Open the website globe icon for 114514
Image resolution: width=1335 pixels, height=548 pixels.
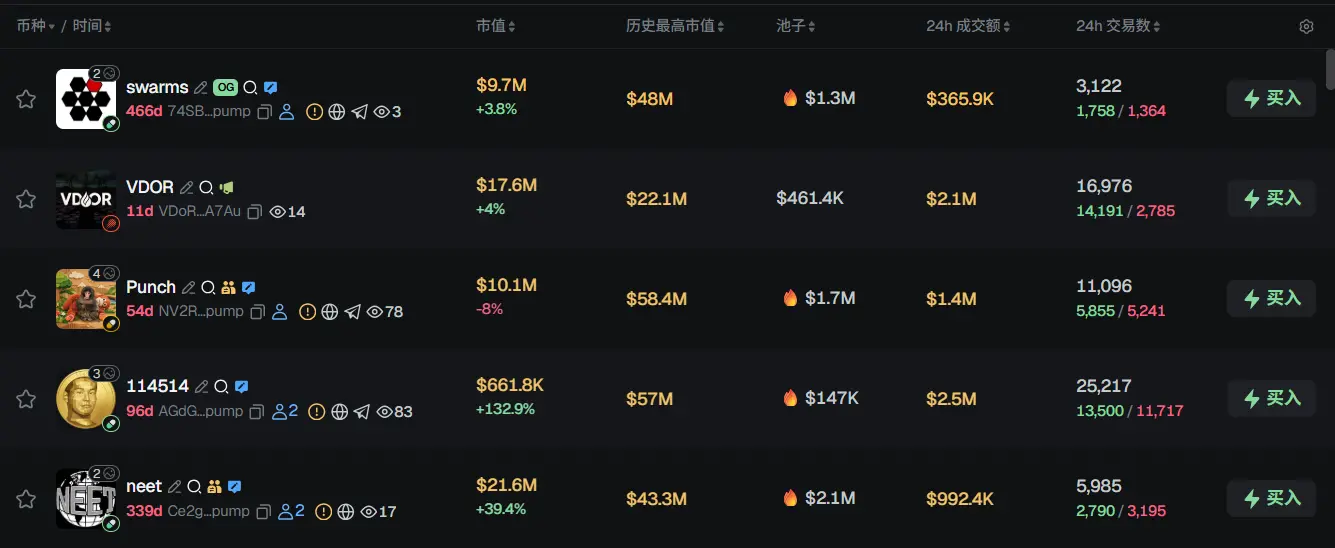pyautogui.click(x=339, y=412)
